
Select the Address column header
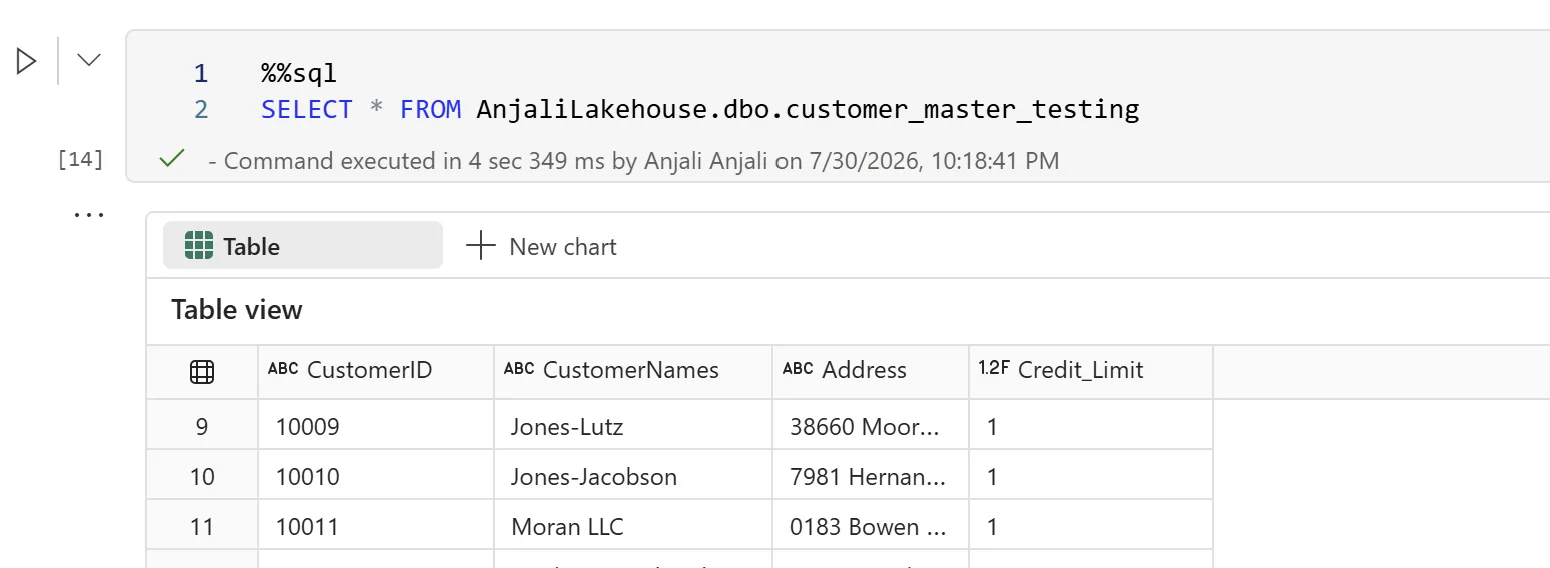(x=870, y=371)
